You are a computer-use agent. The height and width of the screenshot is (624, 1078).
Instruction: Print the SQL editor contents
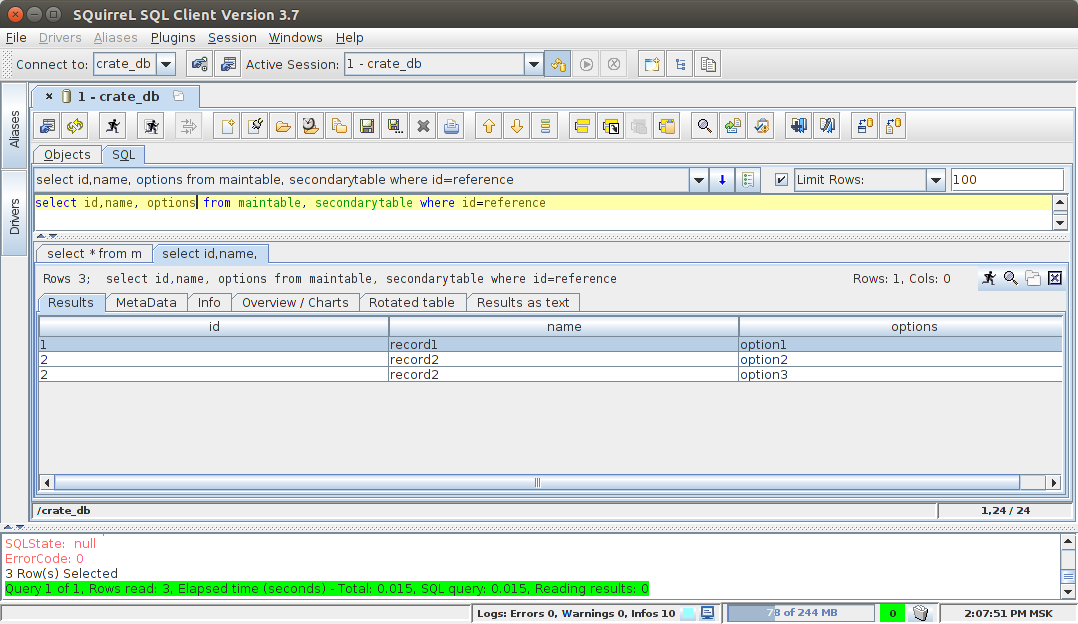point(450,126)
